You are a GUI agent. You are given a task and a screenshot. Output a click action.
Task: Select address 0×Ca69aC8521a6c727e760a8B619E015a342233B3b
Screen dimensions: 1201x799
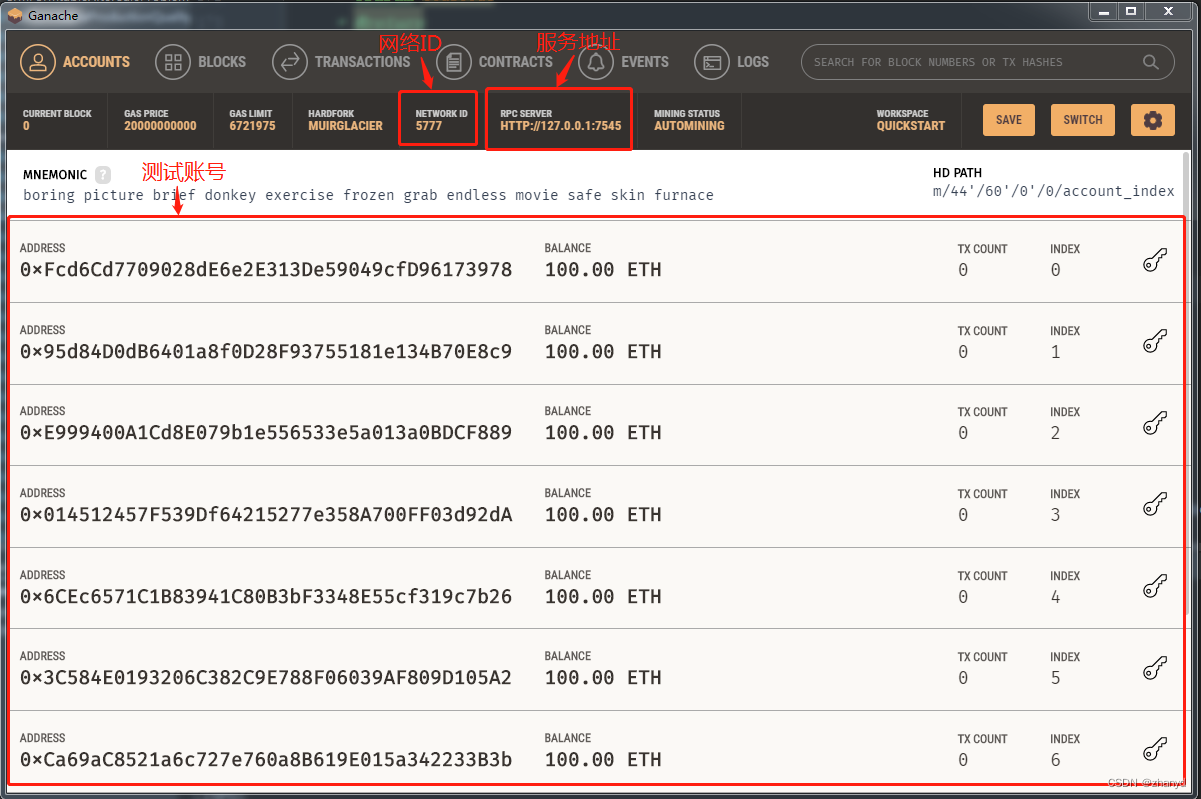pyautogui.click(x=266, y=760)
